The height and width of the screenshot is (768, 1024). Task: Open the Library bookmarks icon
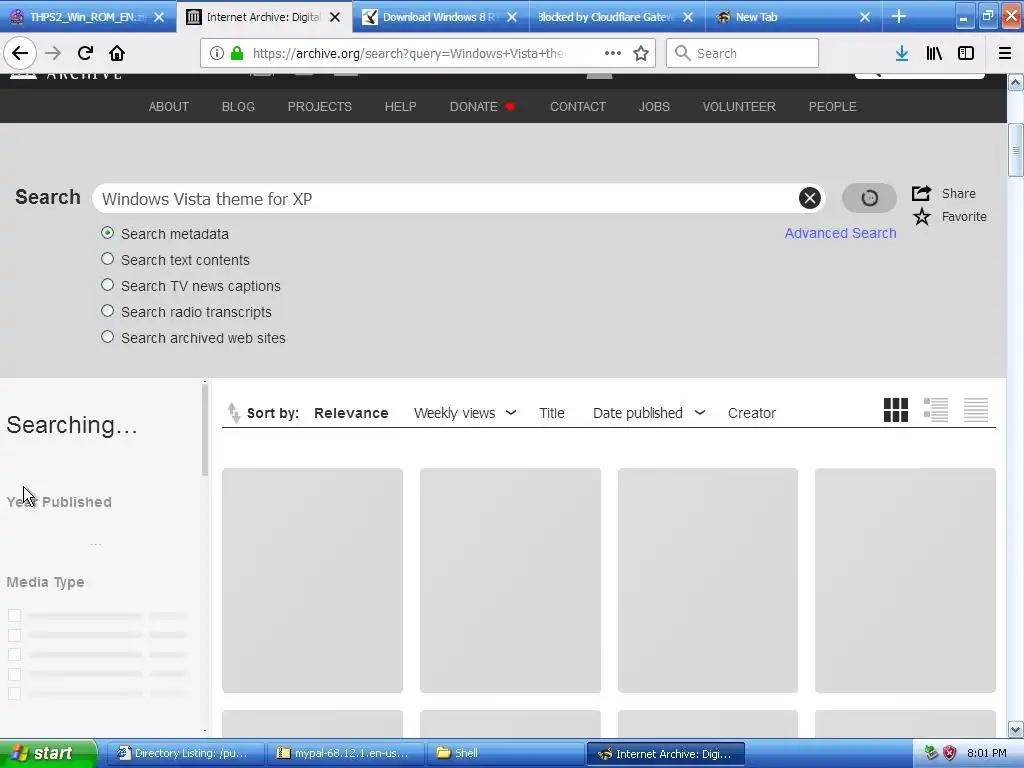[934, 54]
